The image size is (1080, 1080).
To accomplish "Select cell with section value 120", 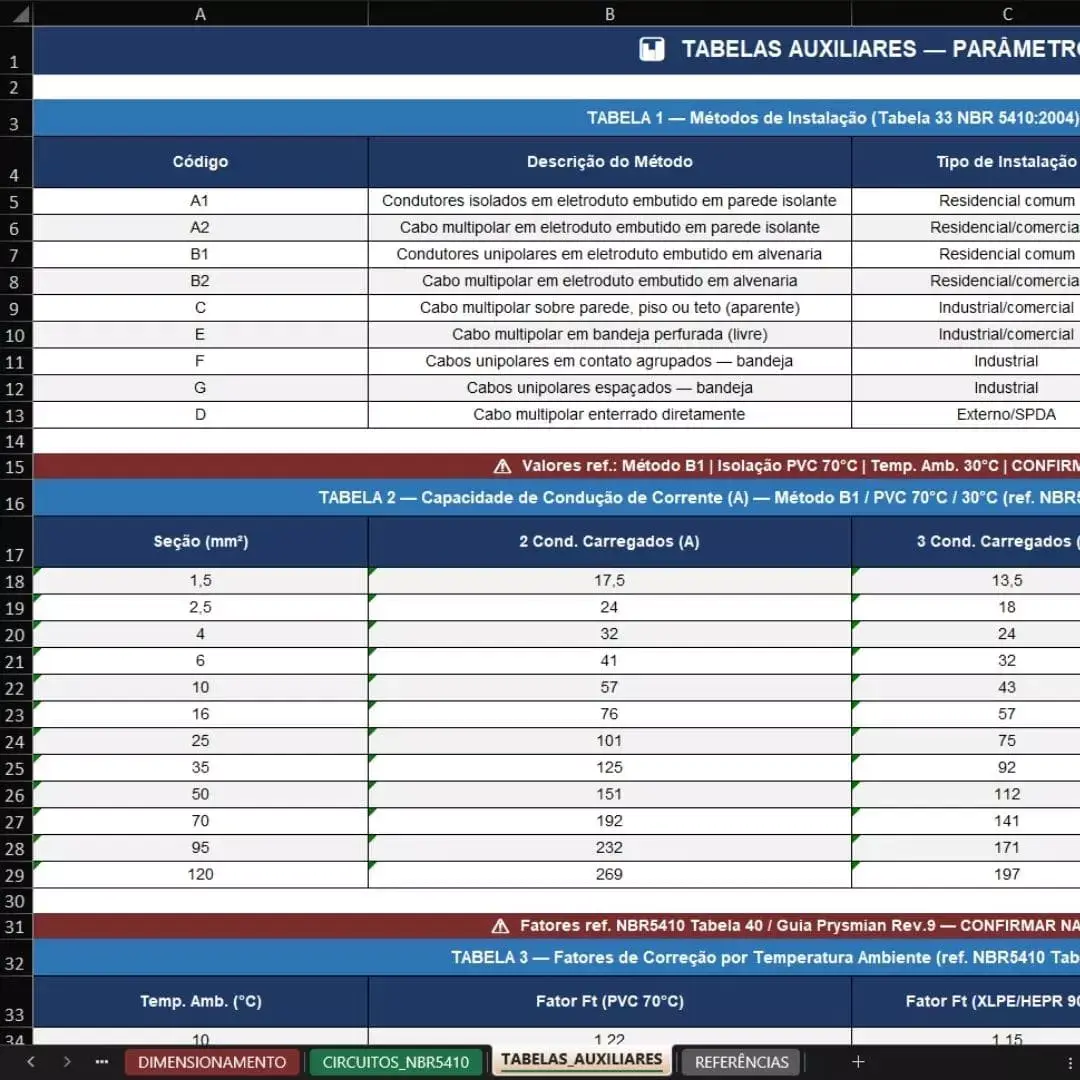I will point(200,875).
